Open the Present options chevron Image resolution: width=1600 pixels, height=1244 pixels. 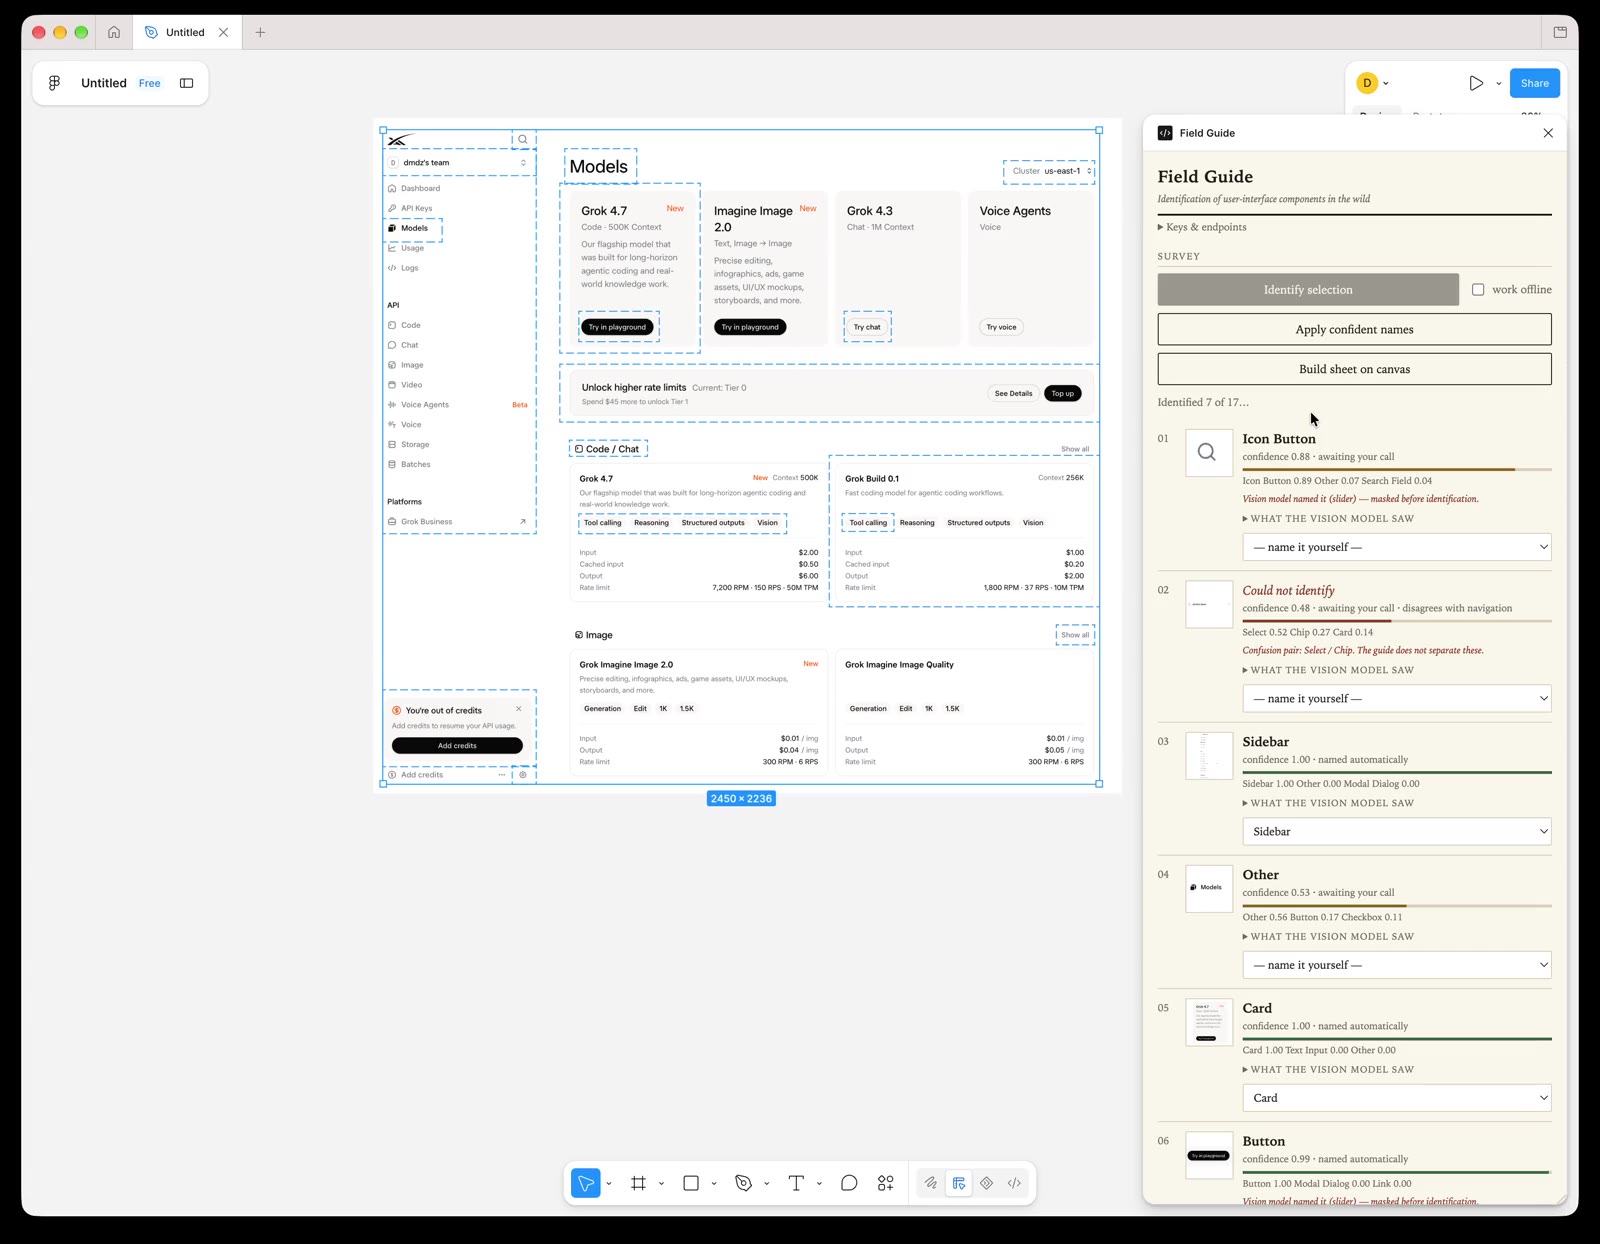coord(1498,84)
